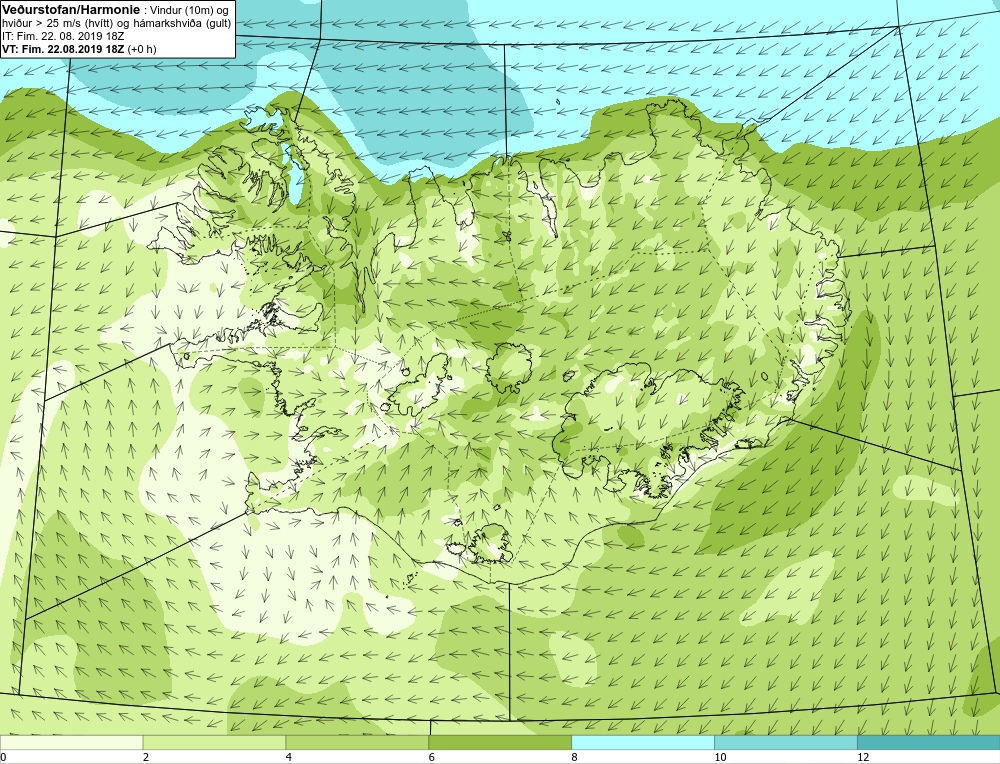
Task: Click inside the round Hofsjökull glacier outline
Action: (509, 368)
